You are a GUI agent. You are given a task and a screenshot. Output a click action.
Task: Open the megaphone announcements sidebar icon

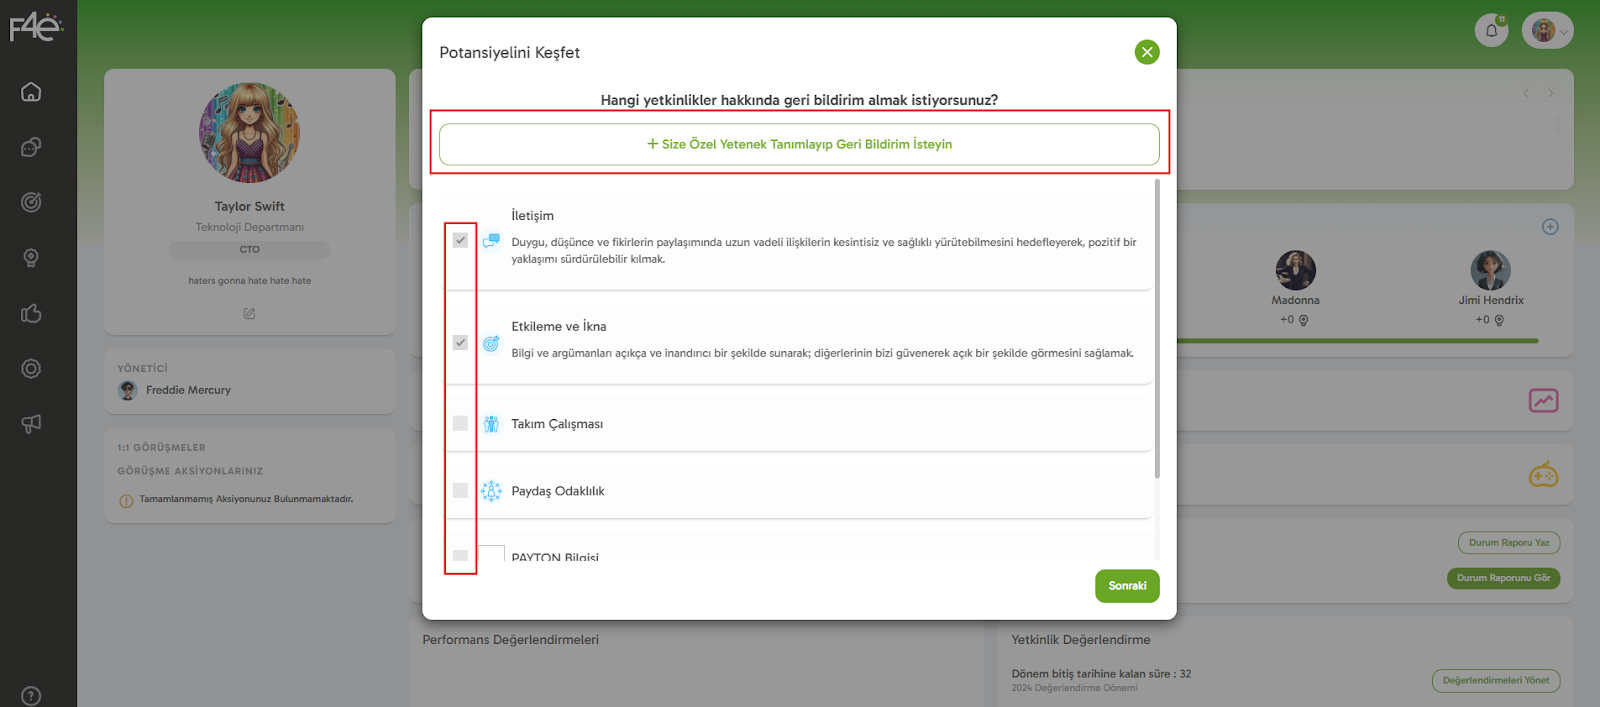click(x=31, y=424)
